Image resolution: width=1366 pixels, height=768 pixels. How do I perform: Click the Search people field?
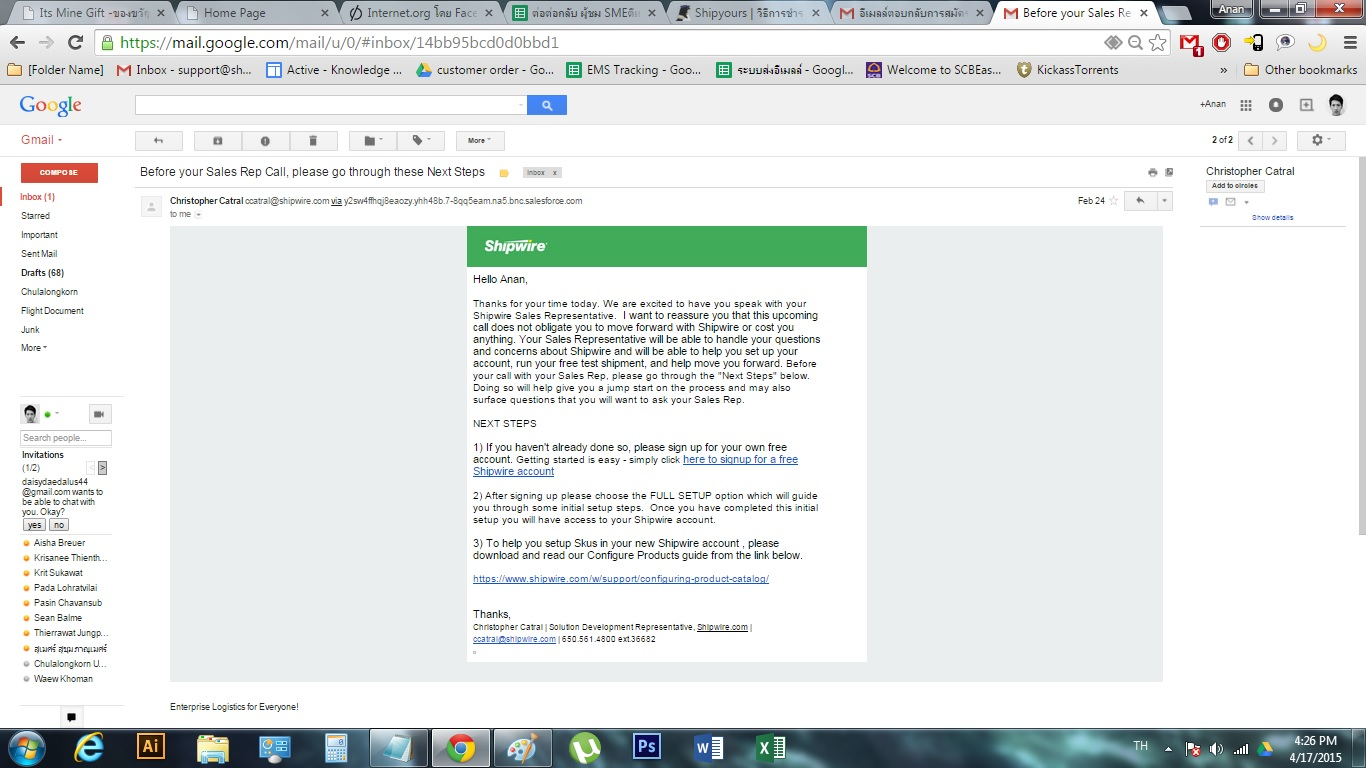pyautogui.click(x=66, y=438)
